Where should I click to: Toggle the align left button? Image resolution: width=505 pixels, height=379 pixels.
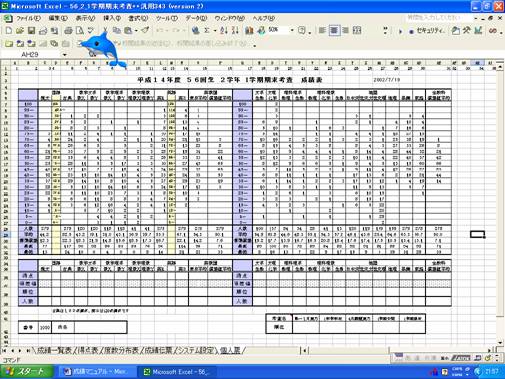(x=322, y=31)
